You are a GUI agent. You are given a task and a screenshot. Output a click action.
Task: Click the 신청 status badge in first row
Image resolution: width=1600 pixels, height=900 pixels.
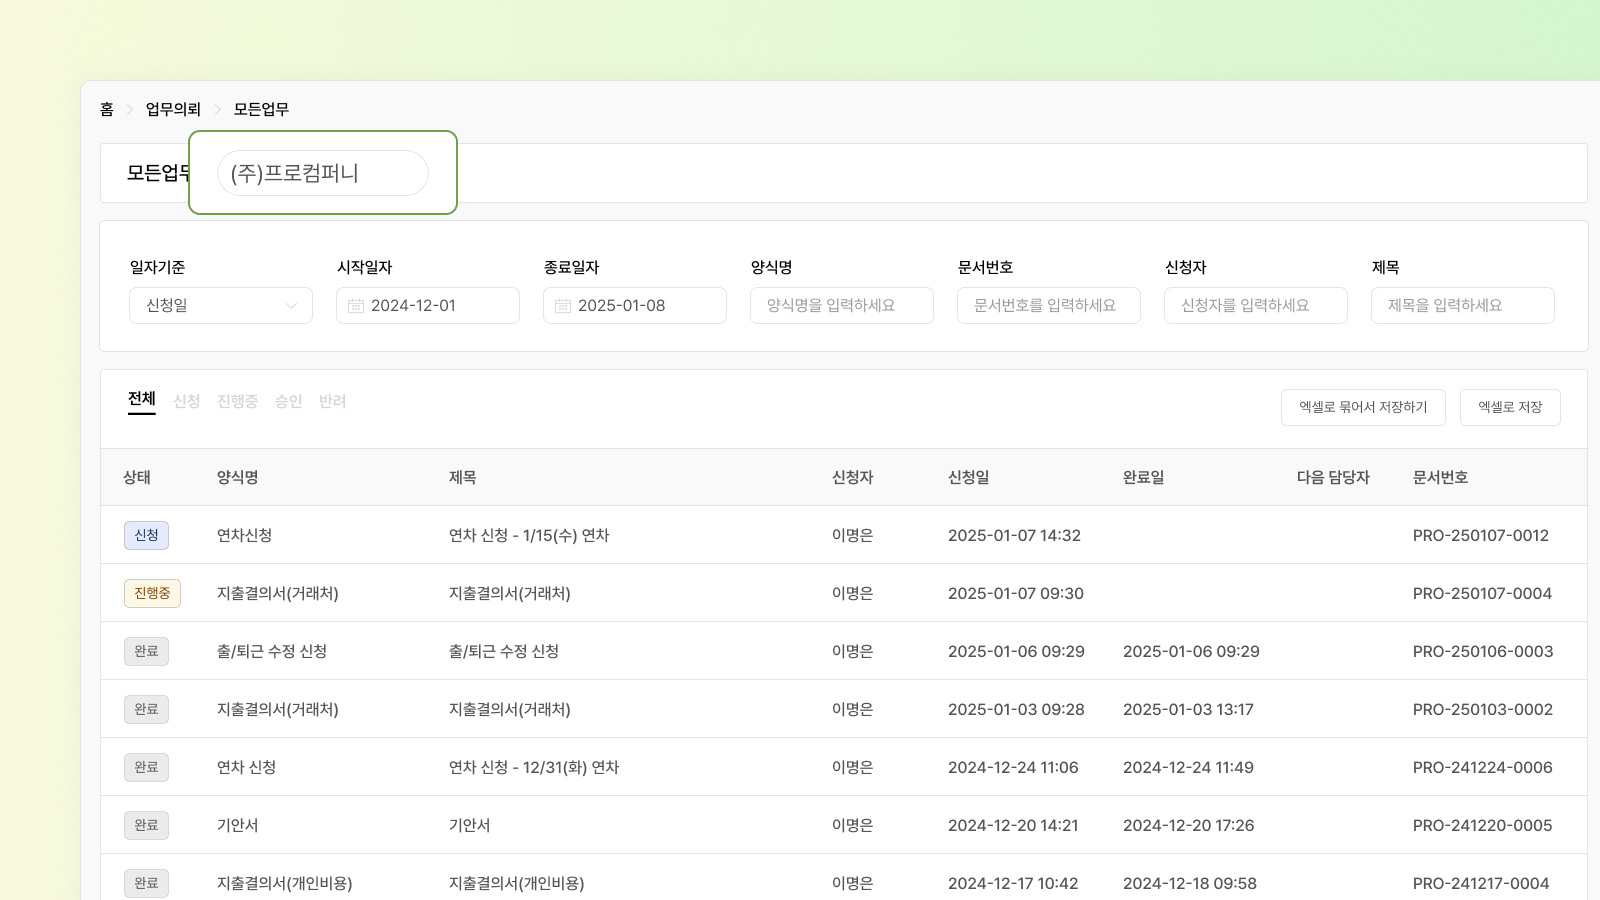click(146, 535)
